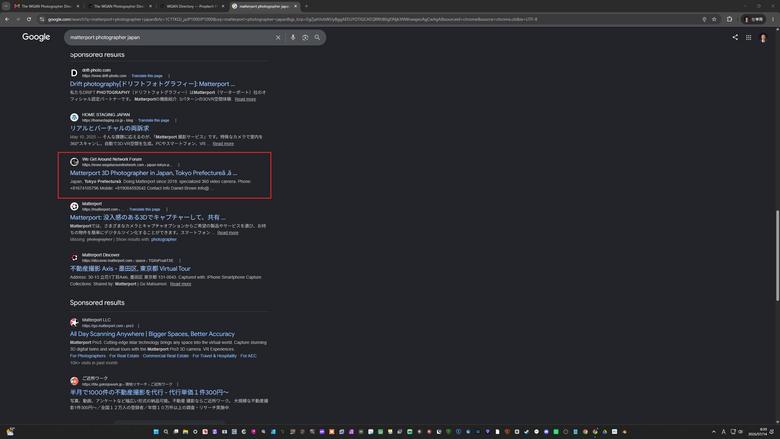
Task: Open more options for Matterport LLC ad
Action: click(138, 326)
